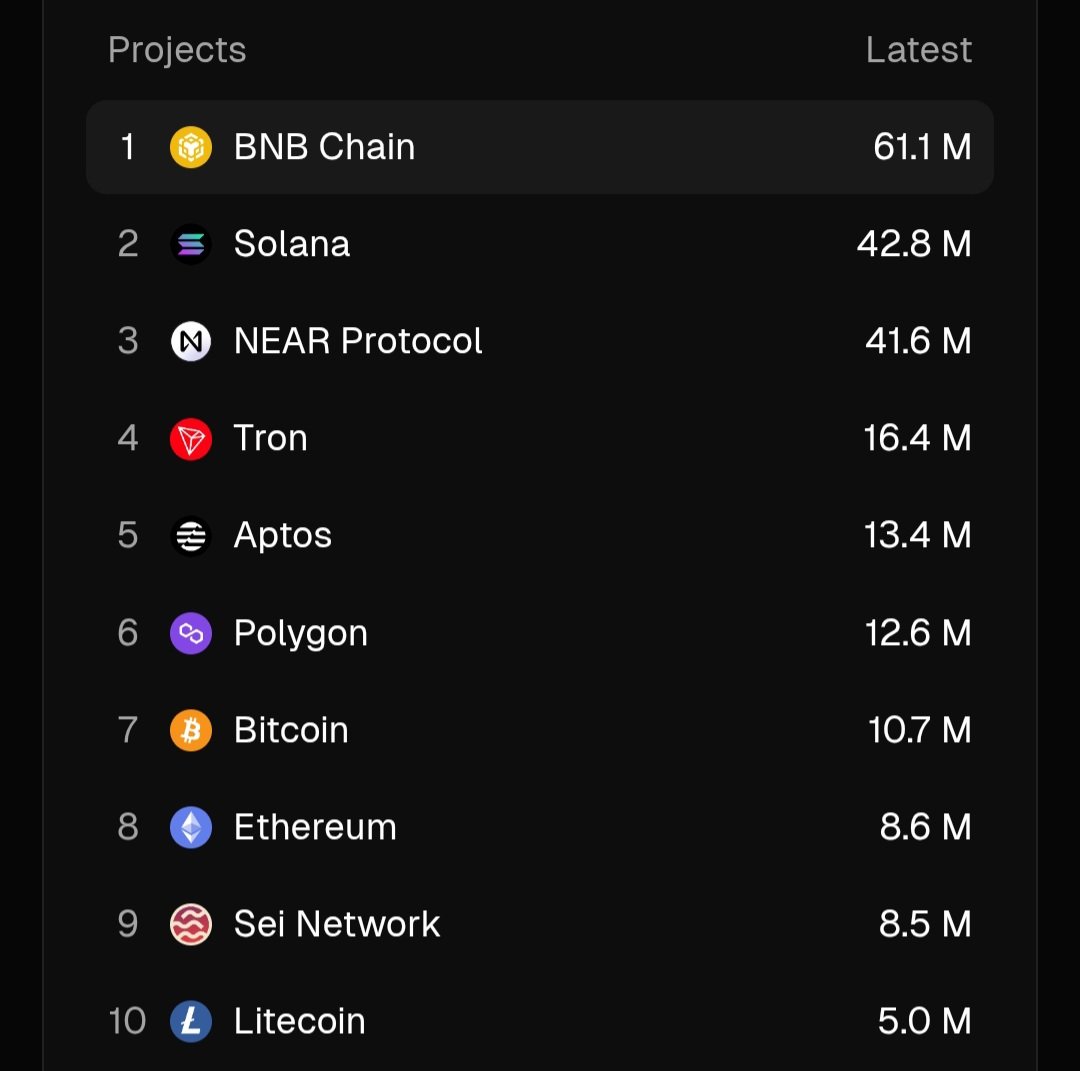1080x1071 pixels.
Task: Click the NEAR Protocol logo icon
Action: tap(190, 342)
